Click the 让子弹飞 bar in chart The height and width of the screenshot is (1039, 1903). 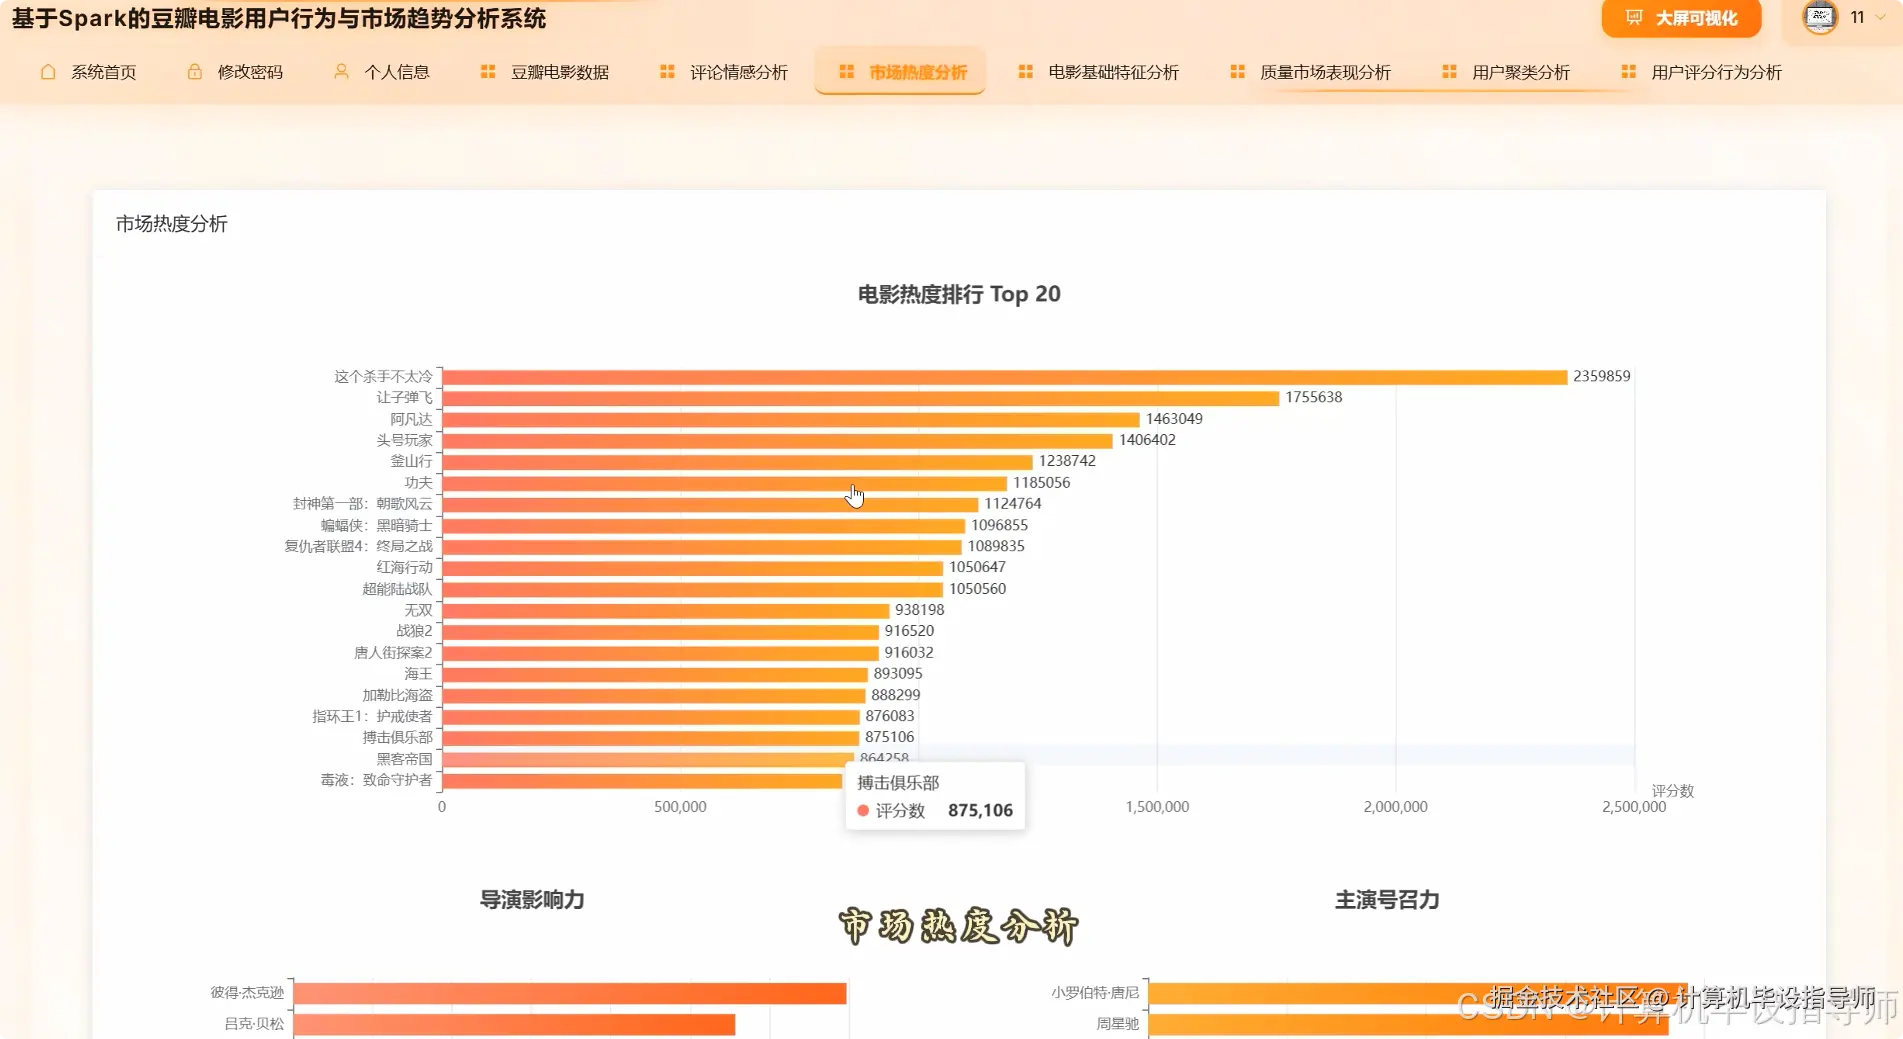(x=861, y=398)
